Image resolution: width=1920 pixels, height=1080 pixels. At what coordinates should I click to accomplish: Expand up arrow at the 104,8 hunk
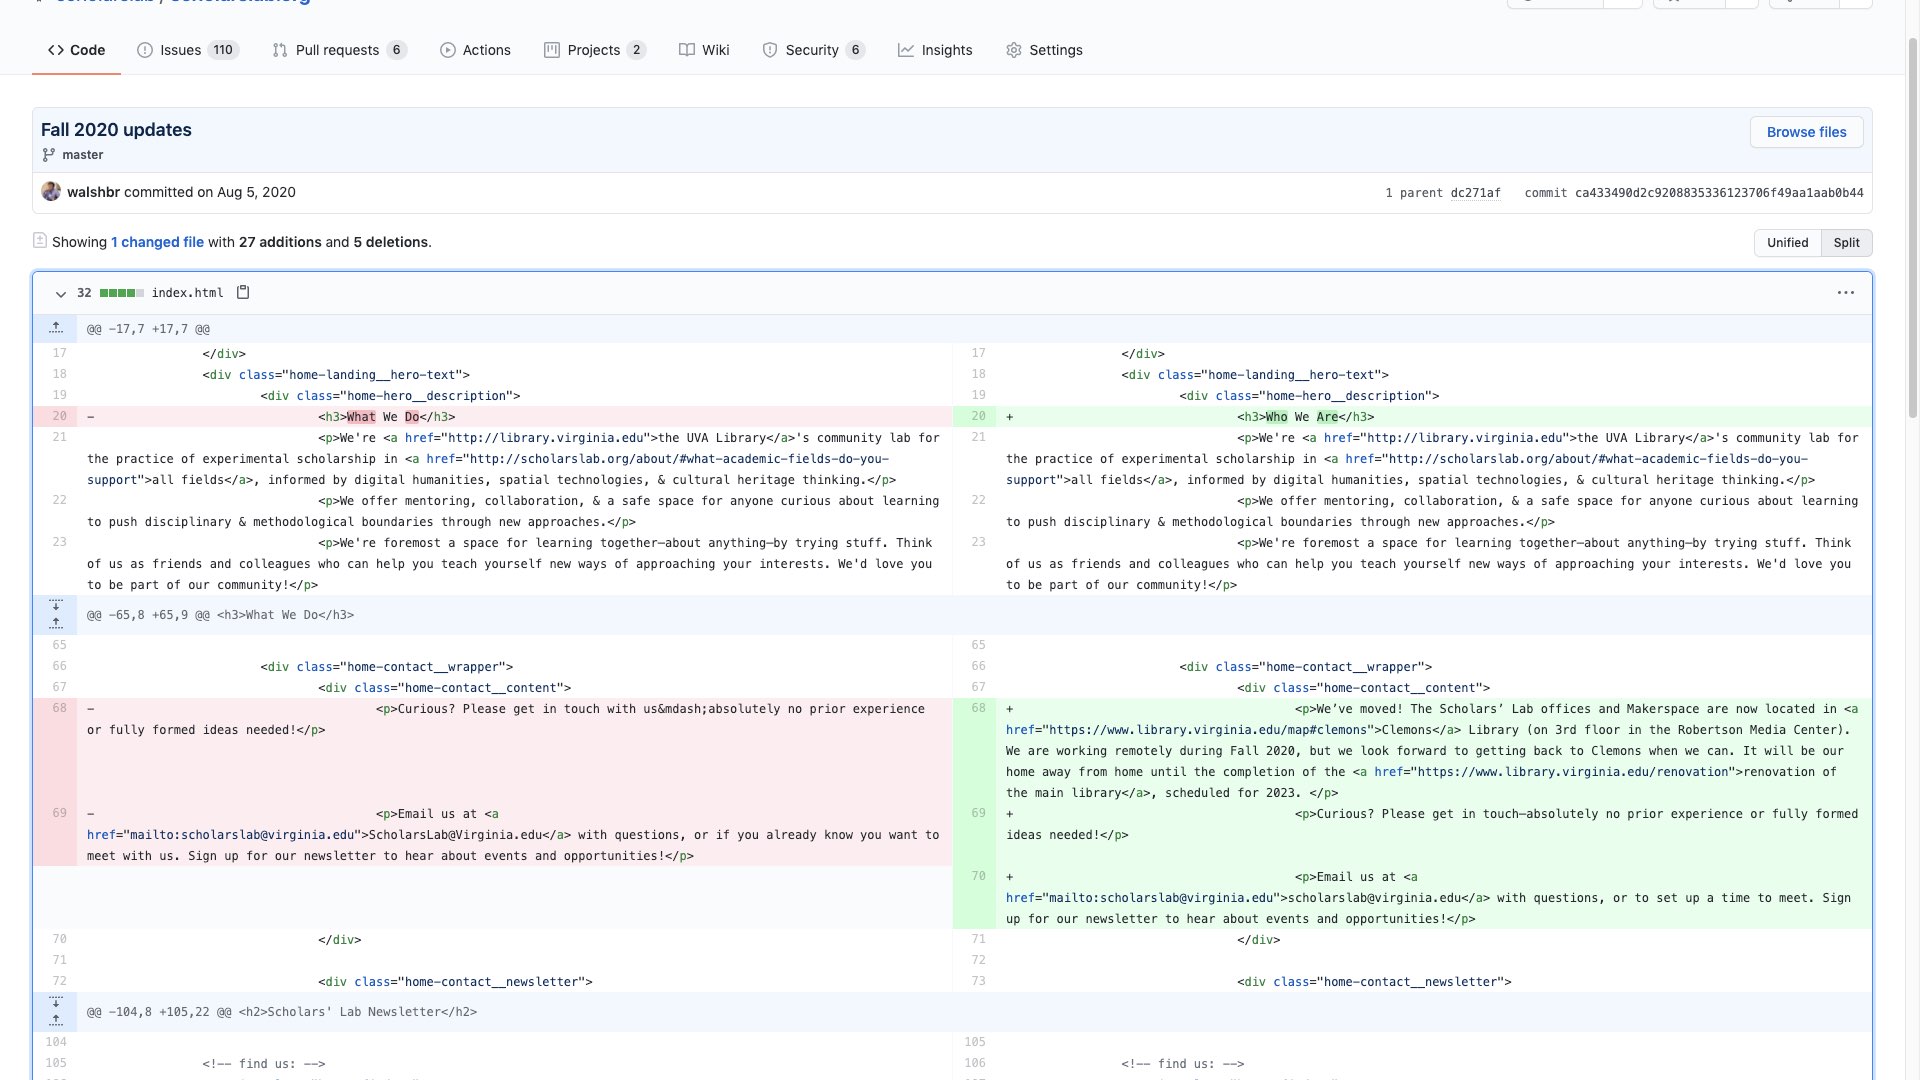[56, 1020]
